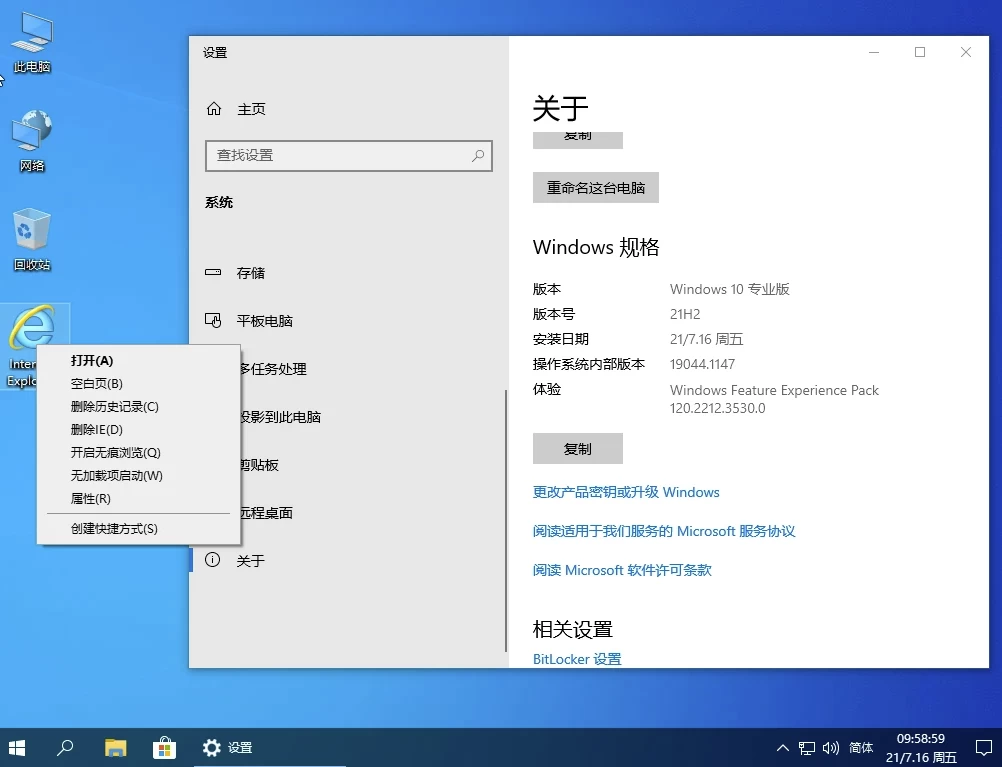Click 复制 button under Windows 规格
Image resolution: width=1002 pixels, height=767 pixels.
click(x=577, y=449)
